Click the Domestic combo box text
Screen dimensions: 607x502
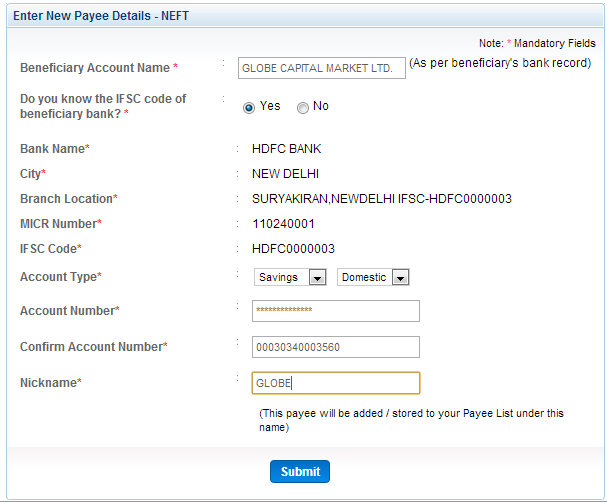click(364, 277)
